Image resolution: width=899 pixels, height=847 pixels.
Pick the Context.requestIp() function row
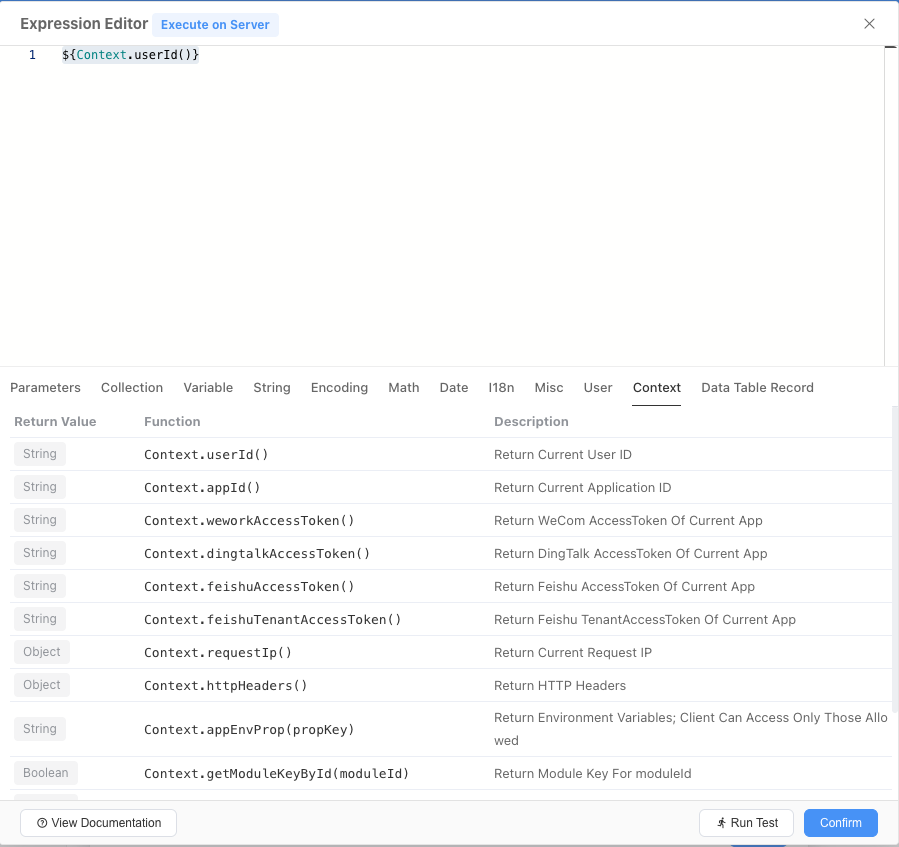(x=217, y=653)
